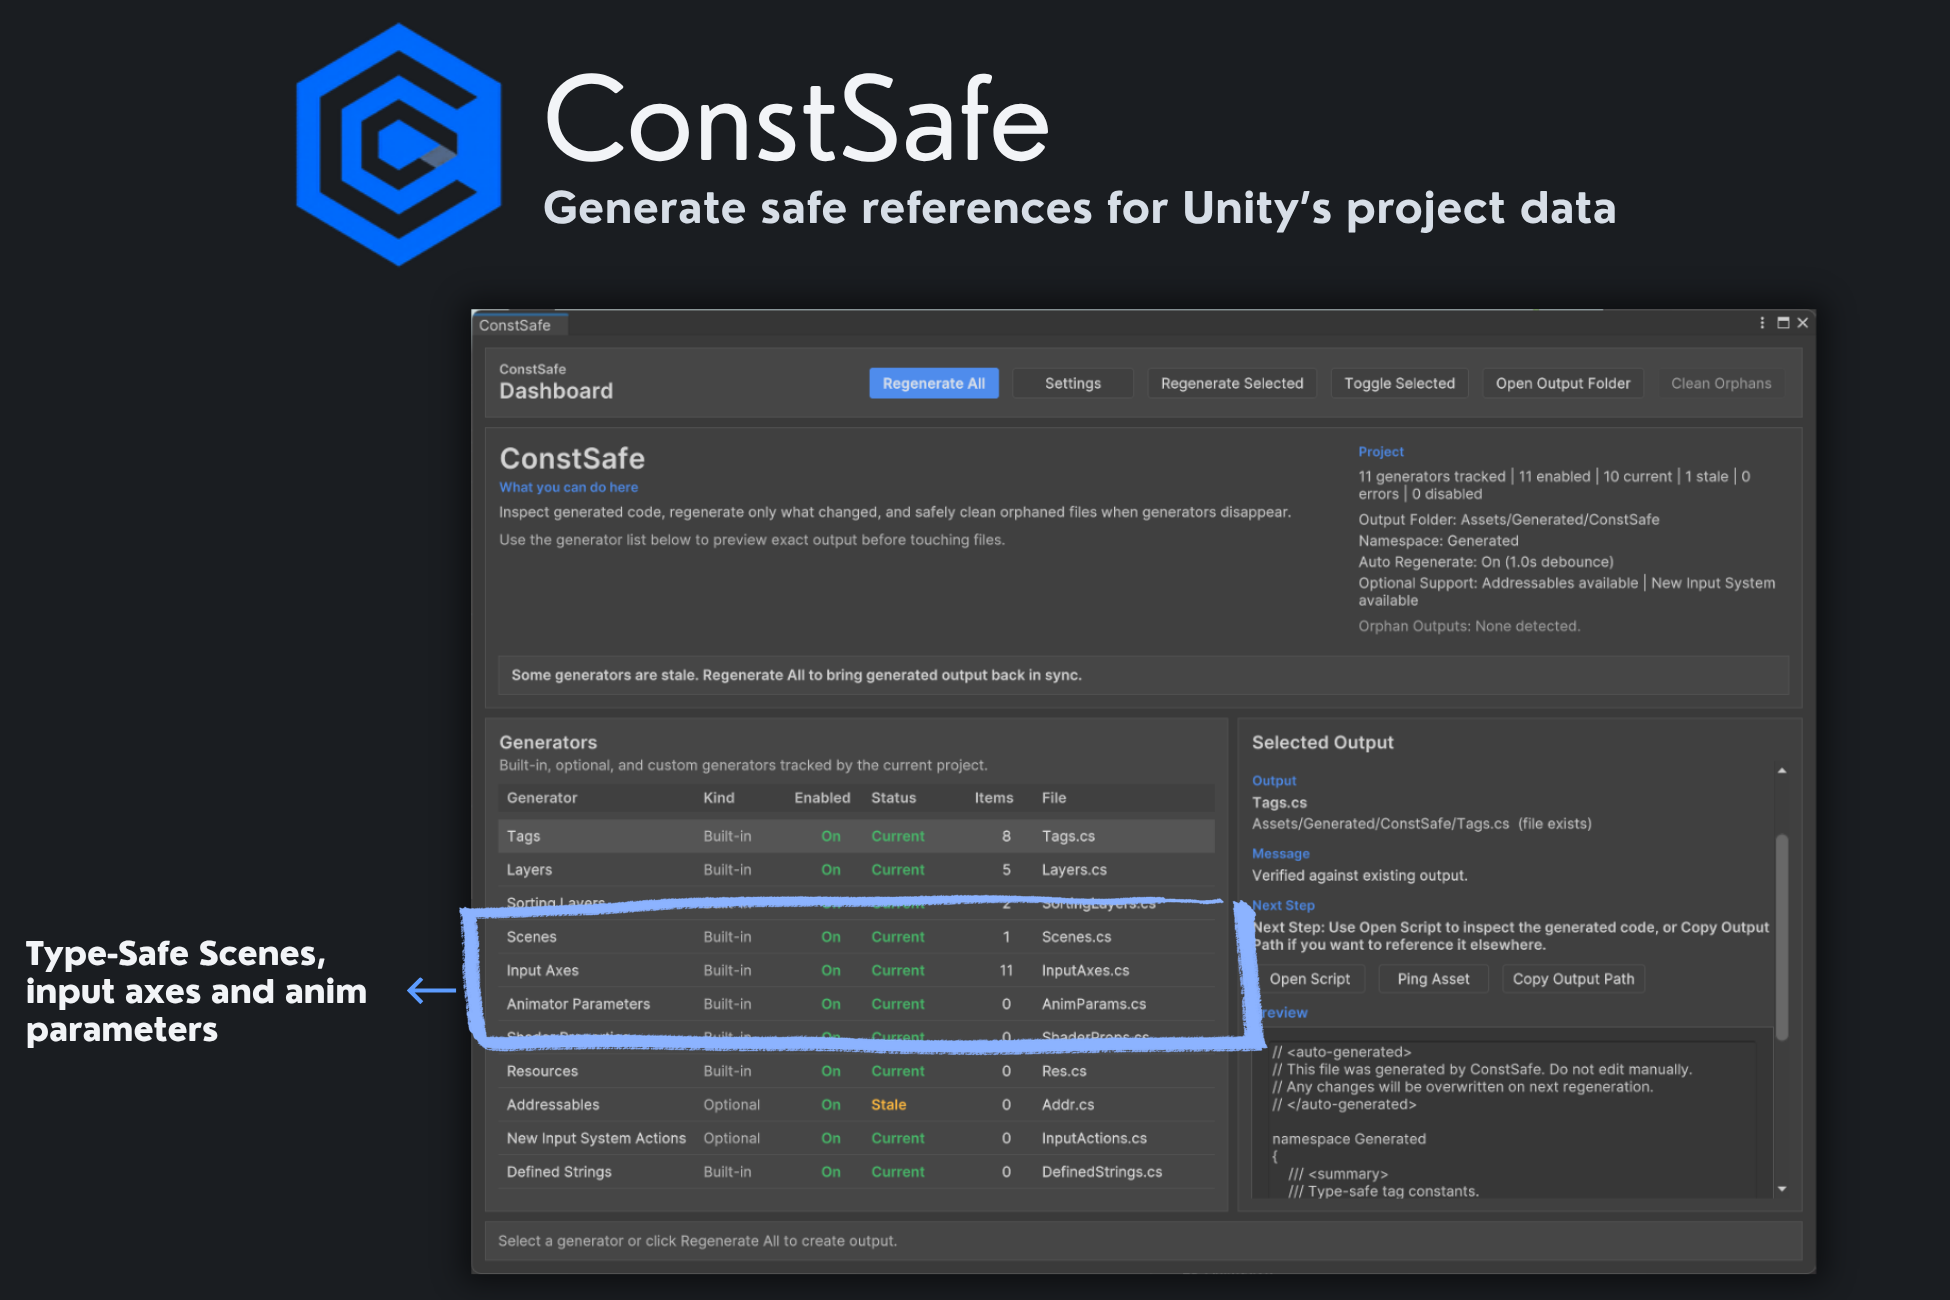Select the Tags generator row

(x=856, y=836)
